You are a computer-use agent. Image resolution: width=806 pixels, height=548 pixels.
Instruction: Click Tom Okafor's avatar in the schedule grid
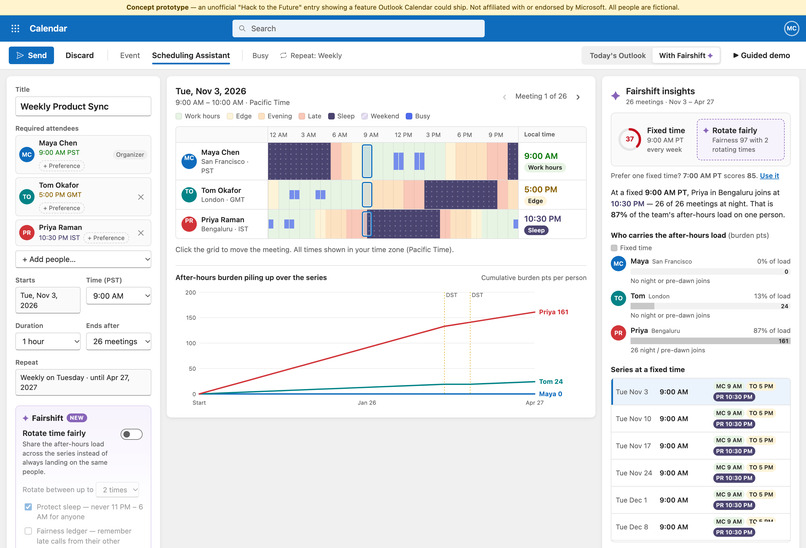coord(189,194)
